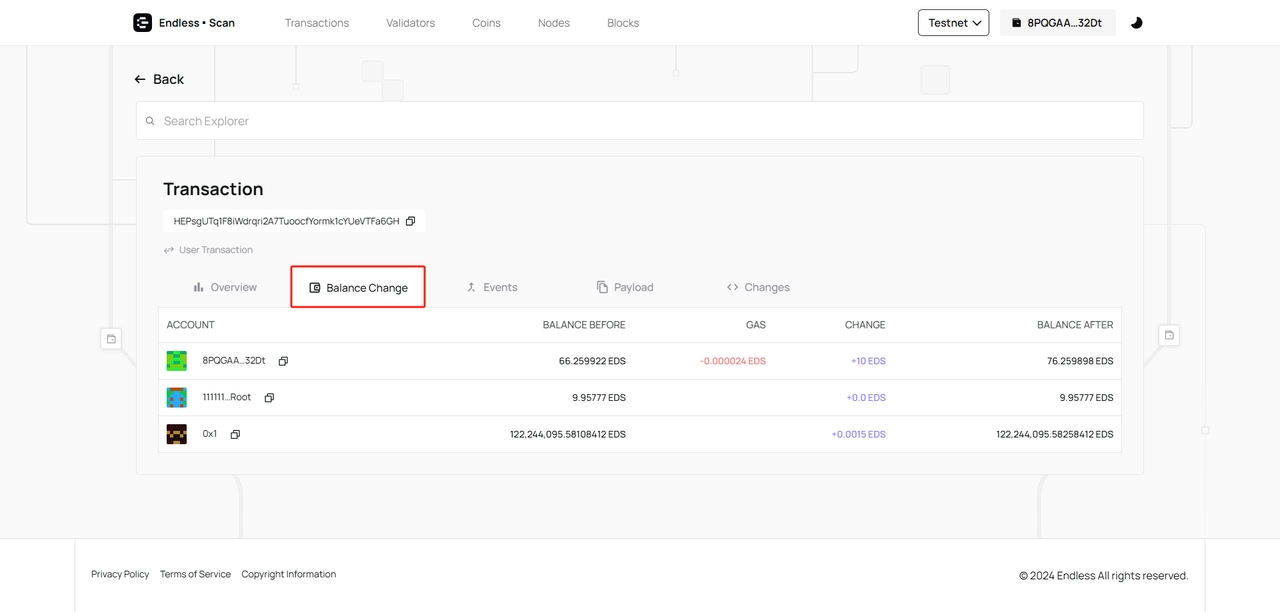
Task: Switch to the Overview tab
Action: [x=225, y=287]
